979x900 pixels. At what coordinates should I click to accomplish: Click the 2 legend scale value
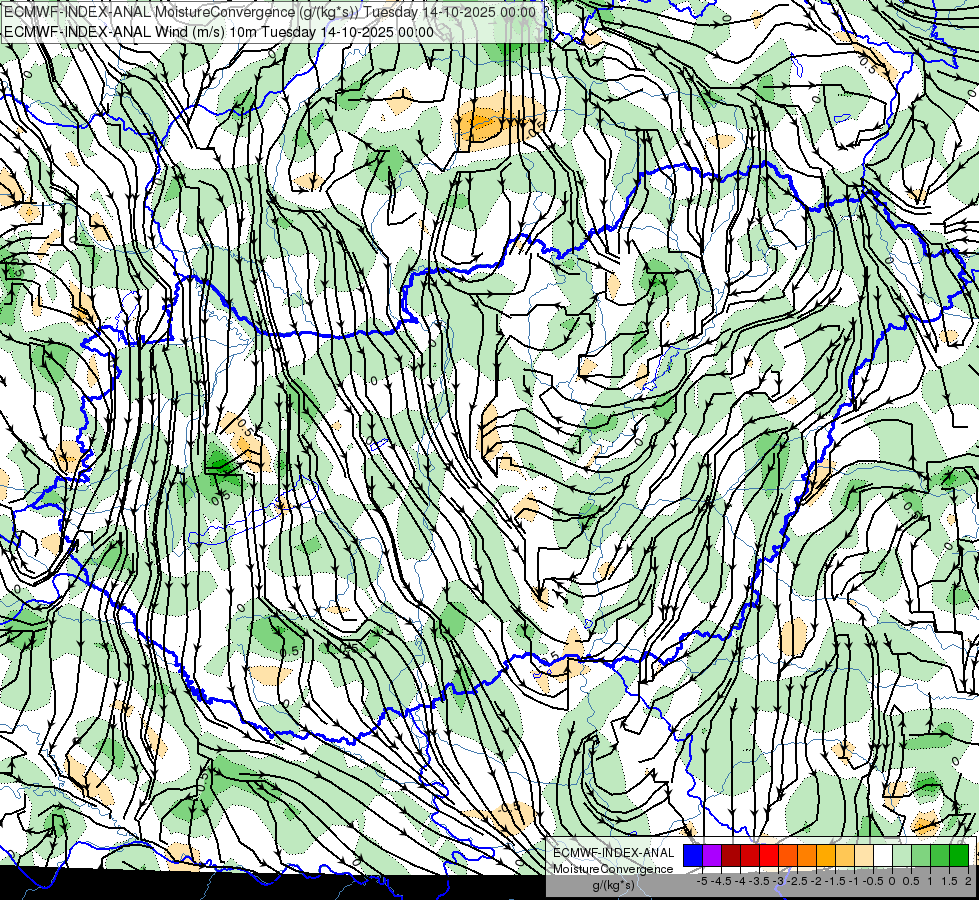(968, 881)
